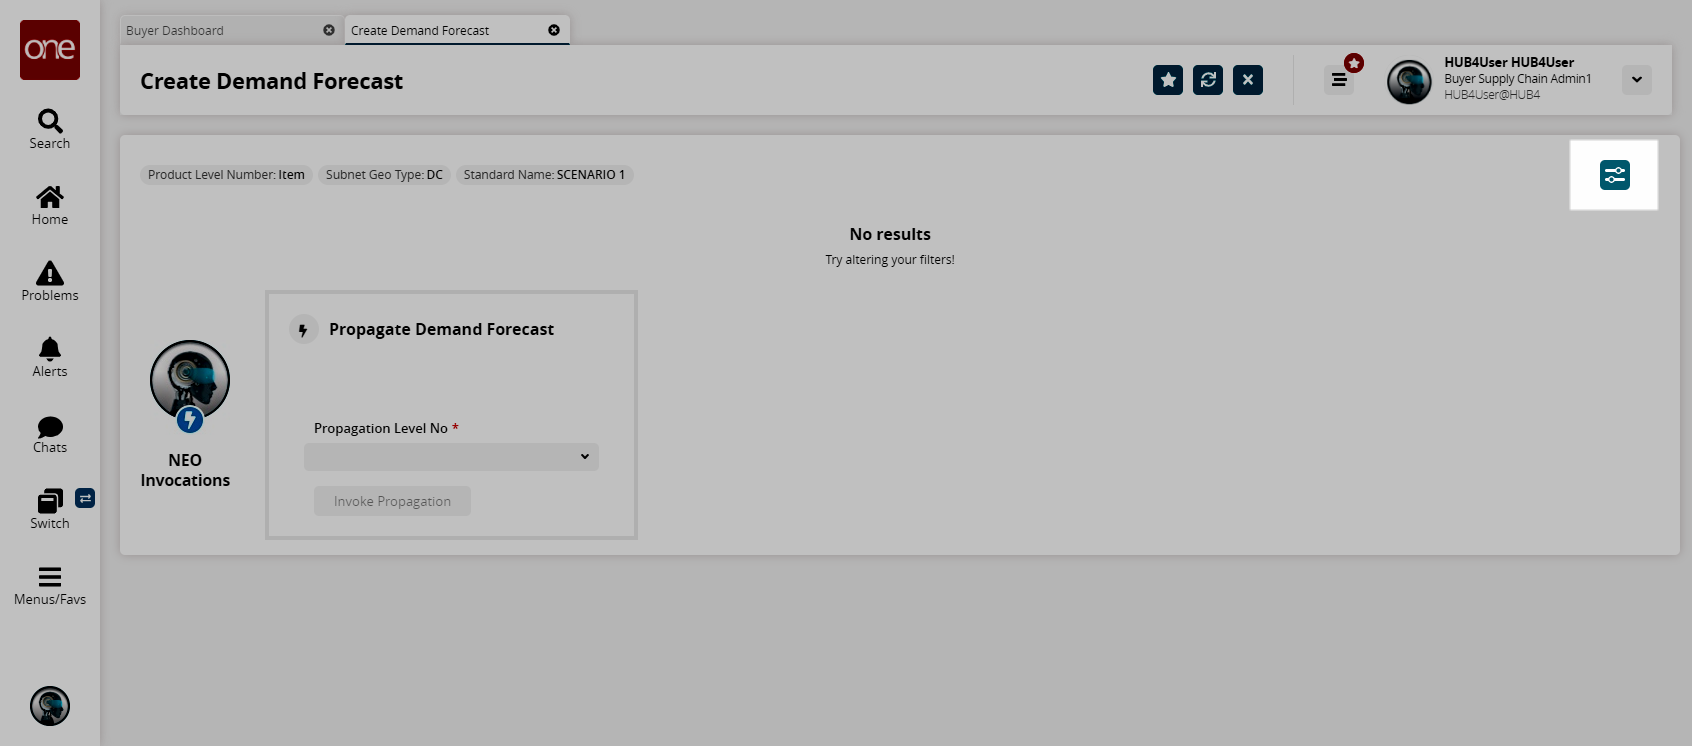Click the Product Level Number: Item filter chip
This screenshot has height=746, width=1692.
[x=226, y=175]
